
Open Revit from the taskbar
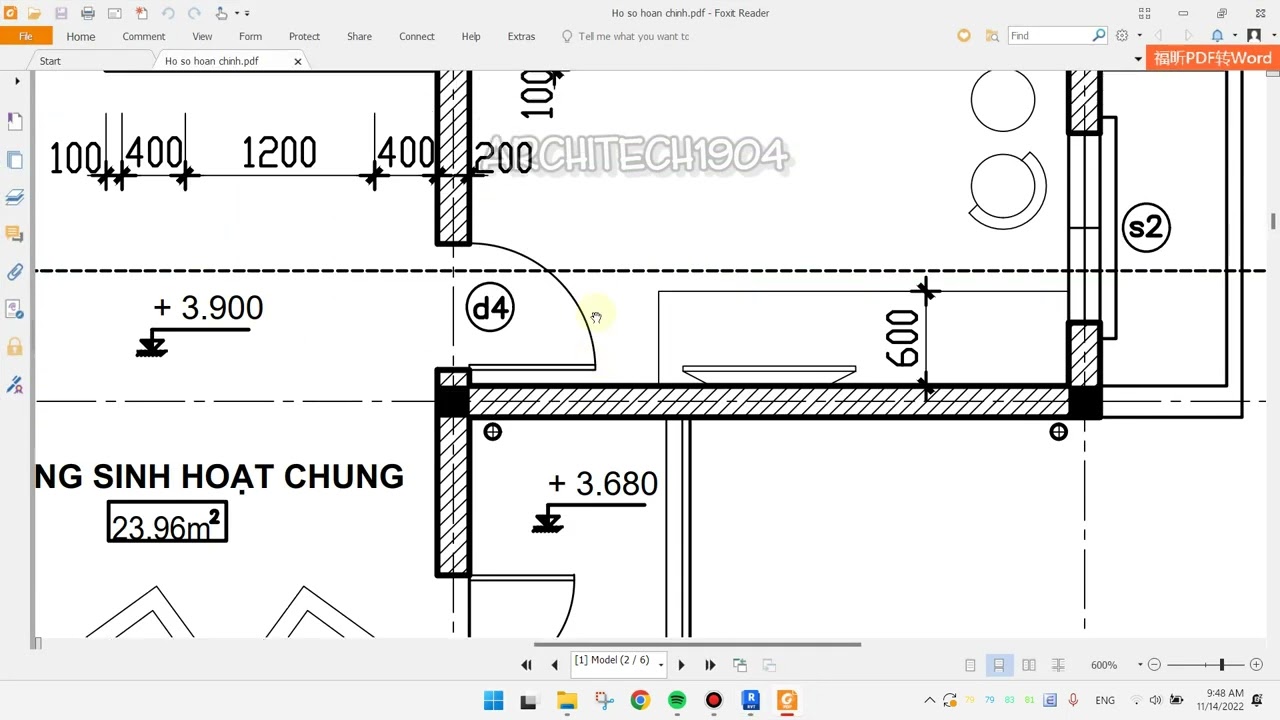pyautogui.click(x=751, y=701)
